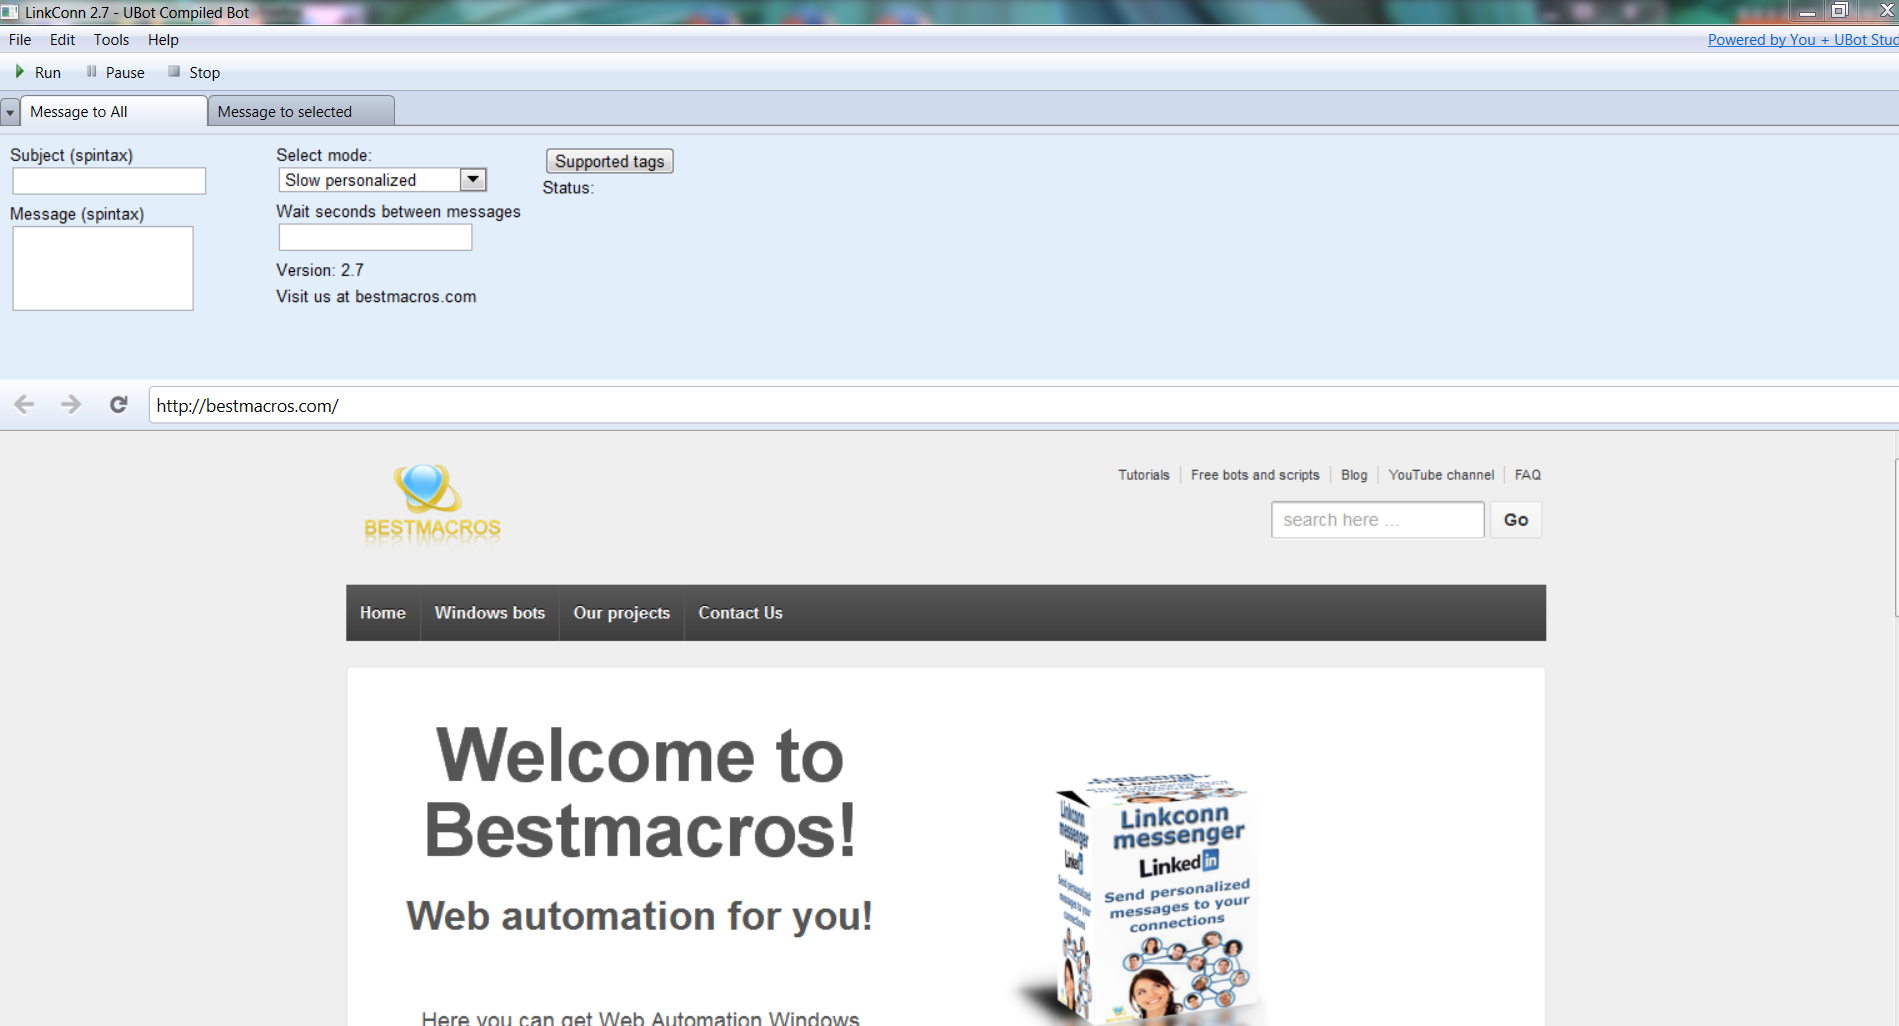Open the Powered by You + UBot Studio link
Image resolution: width=1899 pixels, height=1026 pixels.
pos(1802,40)
